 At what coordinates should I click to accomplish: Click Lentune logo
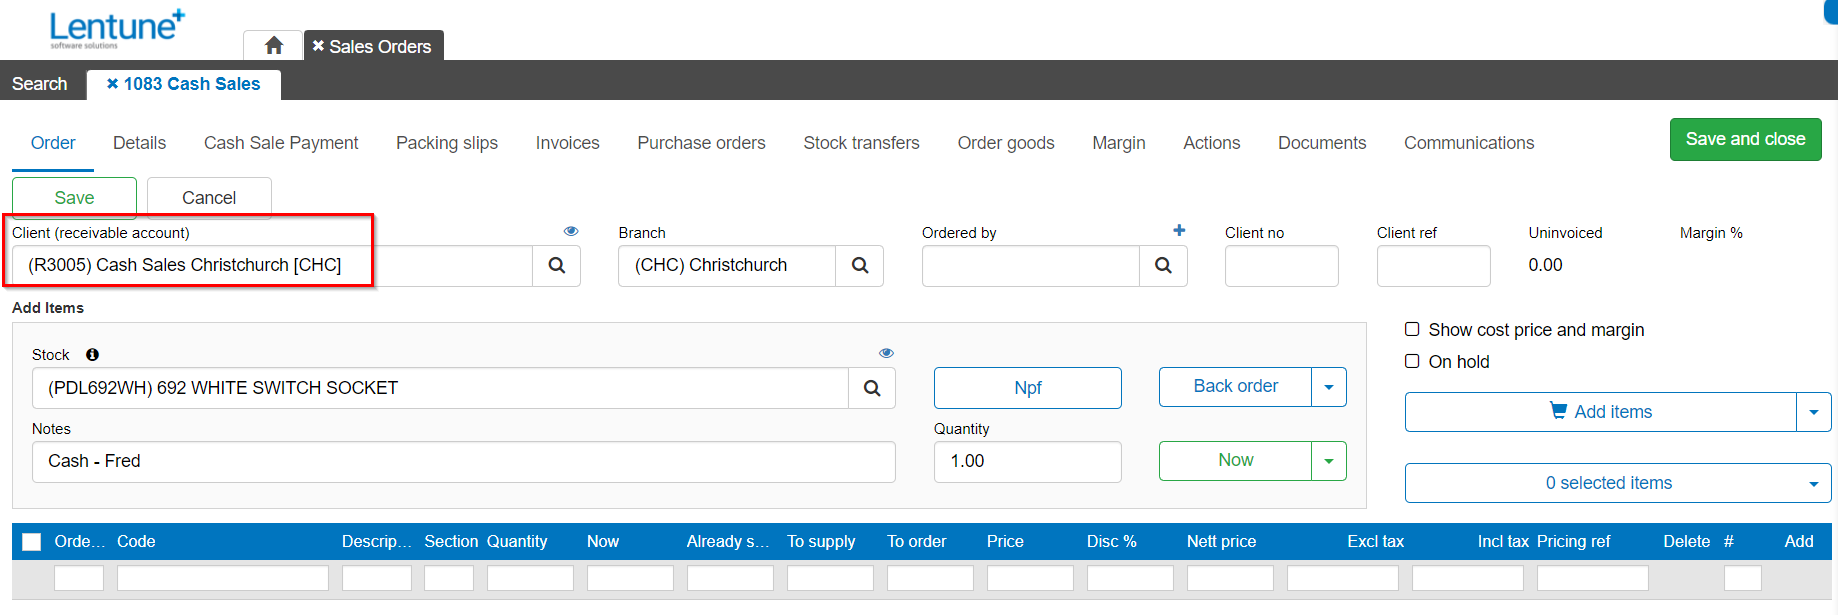pos(117,29)
